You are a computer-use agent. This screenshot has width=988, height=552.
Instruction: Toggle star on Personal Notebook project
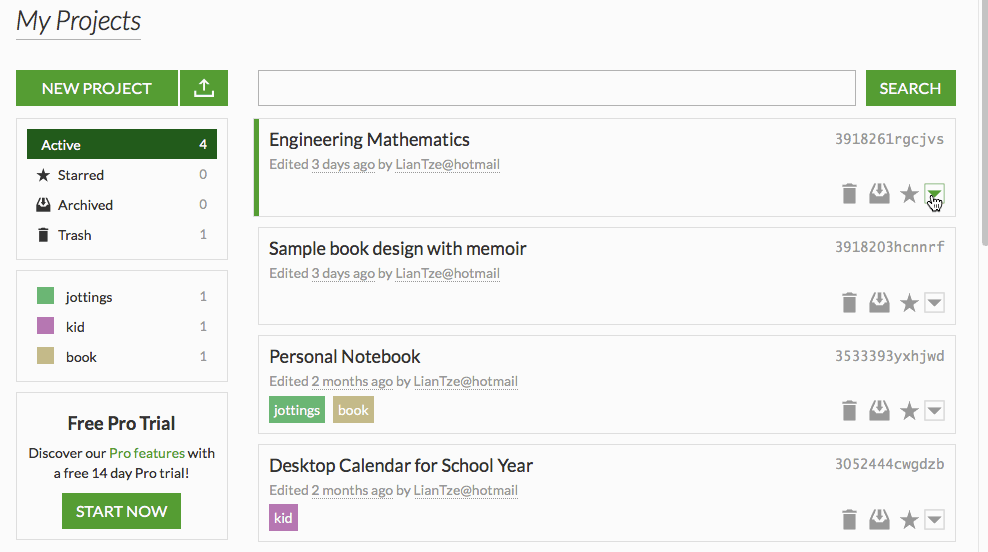coord(909,411)
